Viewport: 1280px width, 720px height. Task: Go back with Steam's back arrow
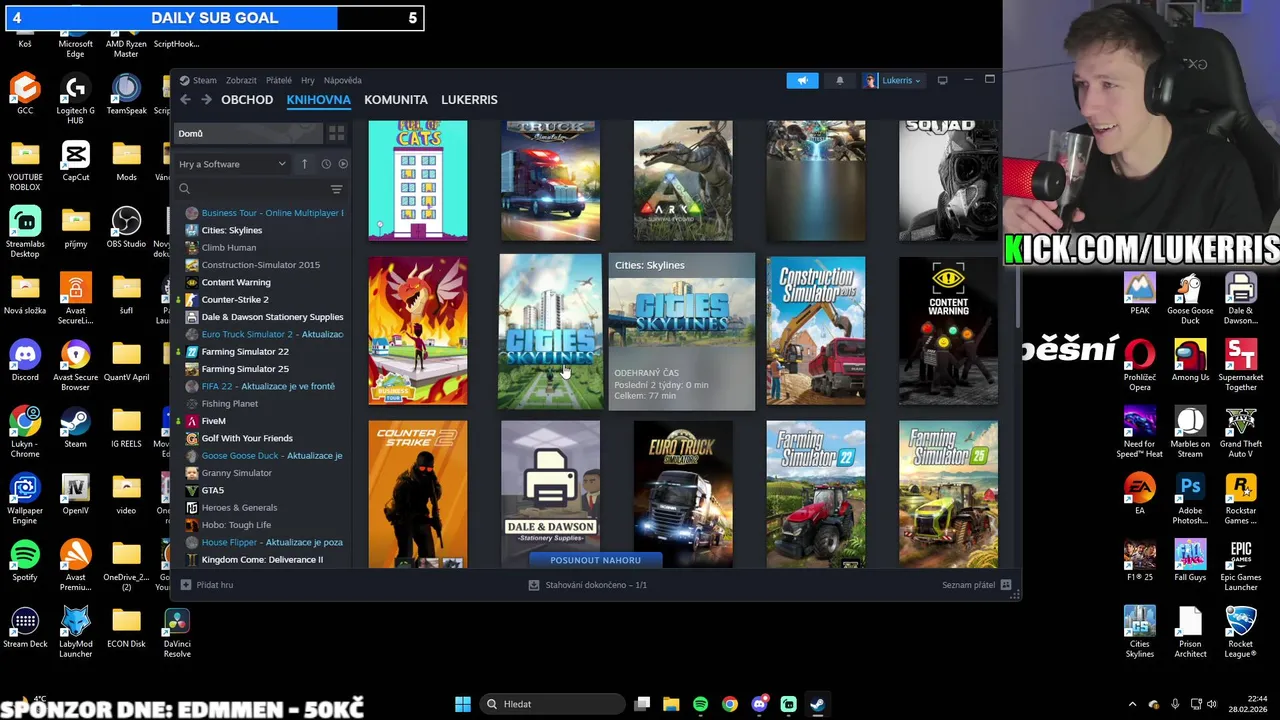185,100
